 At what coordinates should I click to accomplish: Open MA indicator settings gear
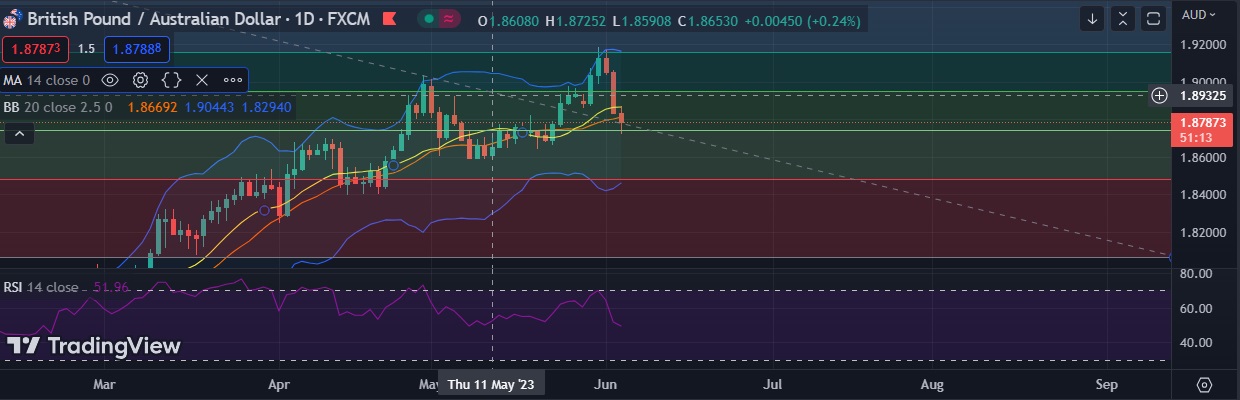click(x=141, y=80)
